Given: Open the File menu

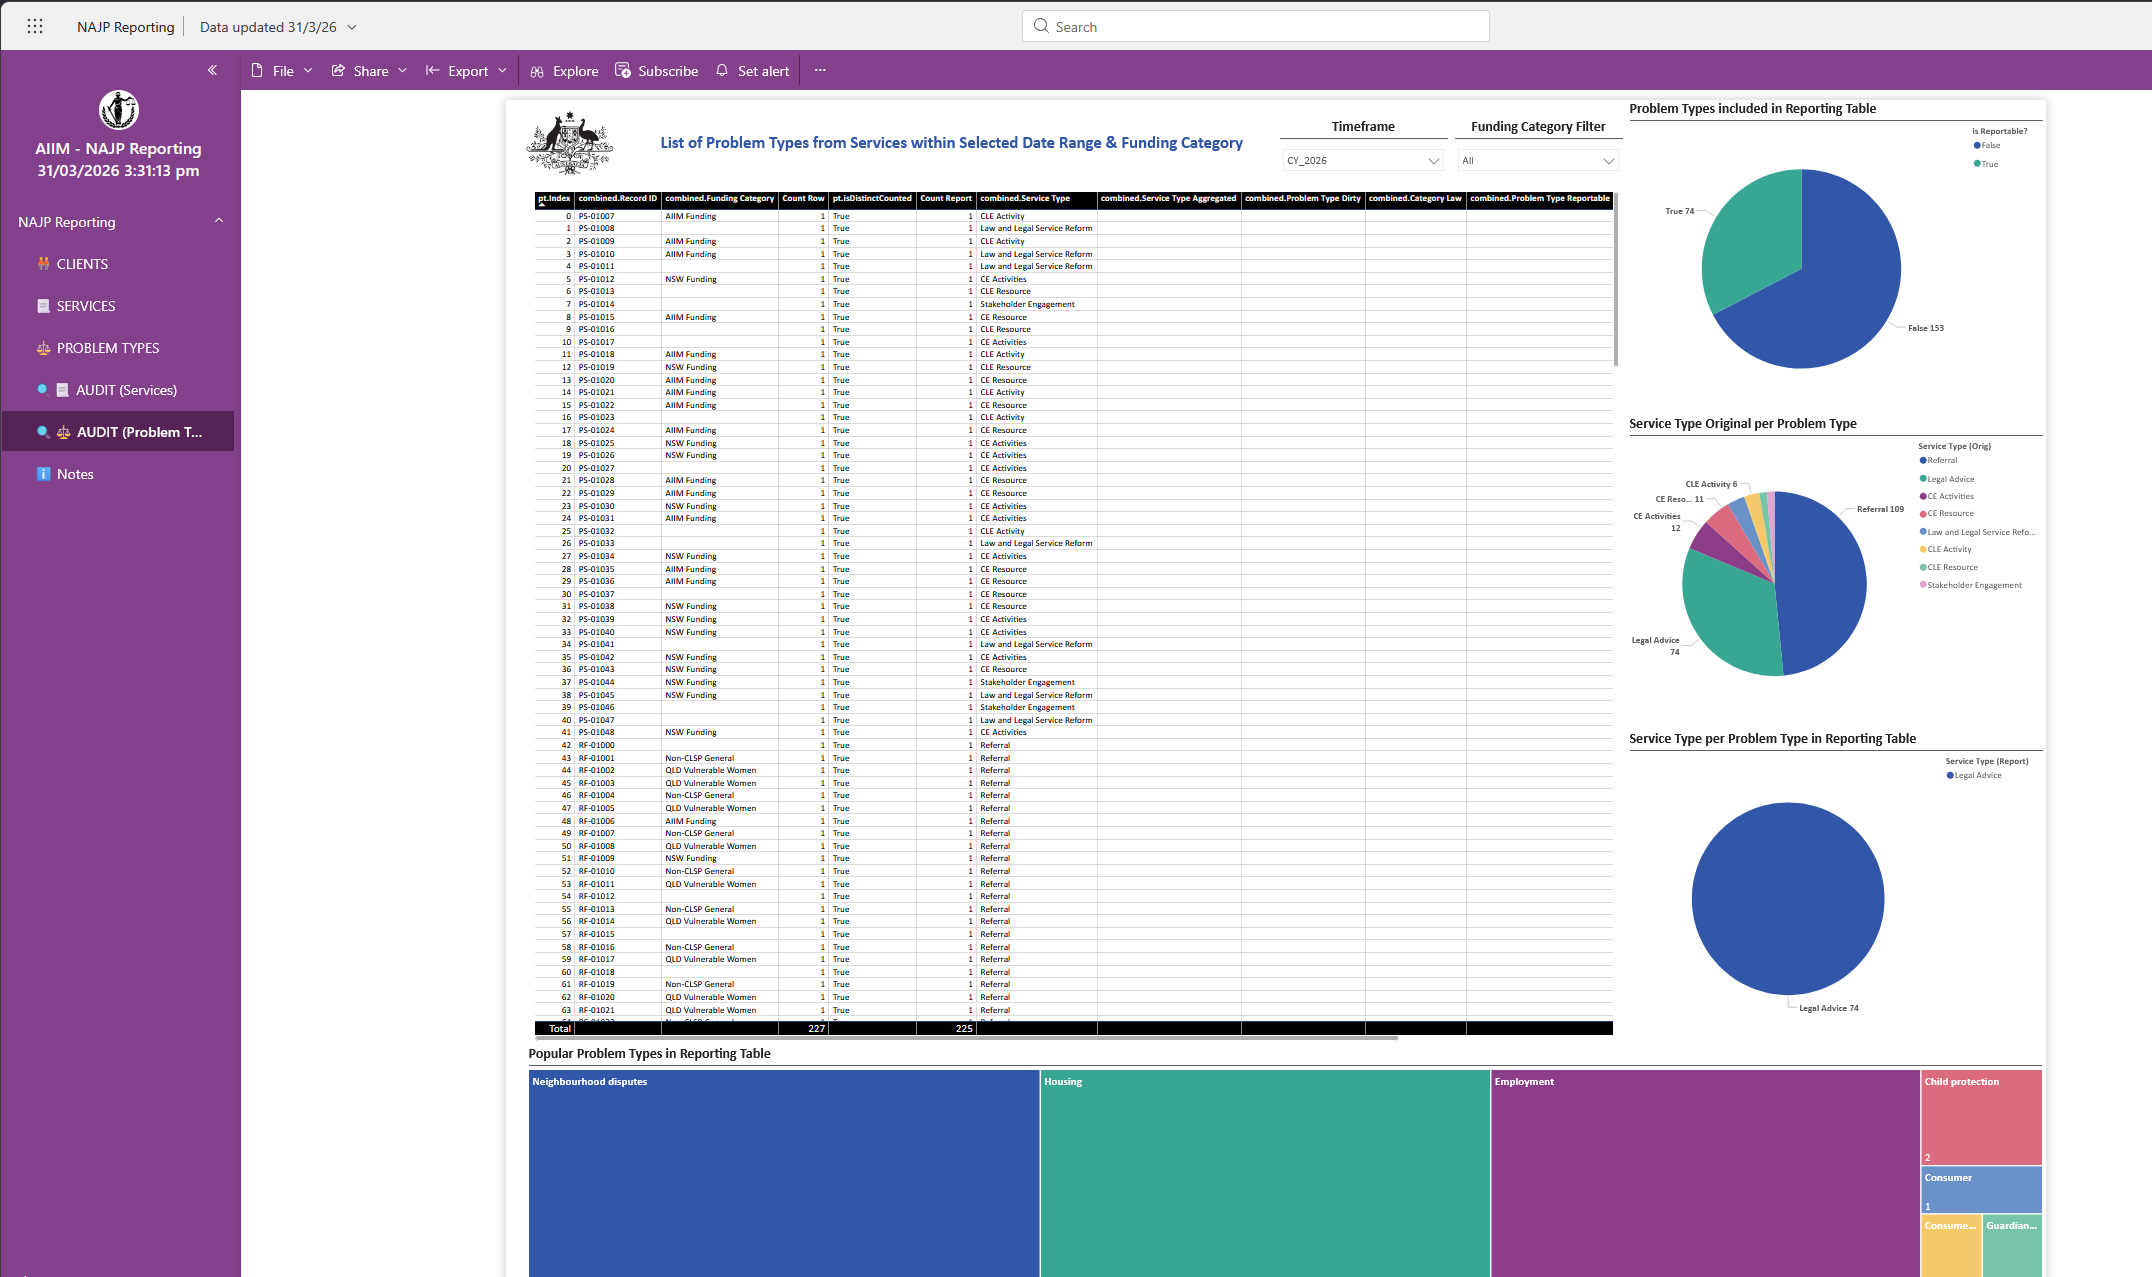Looking at the screenshot, I should tap(282, 71).
